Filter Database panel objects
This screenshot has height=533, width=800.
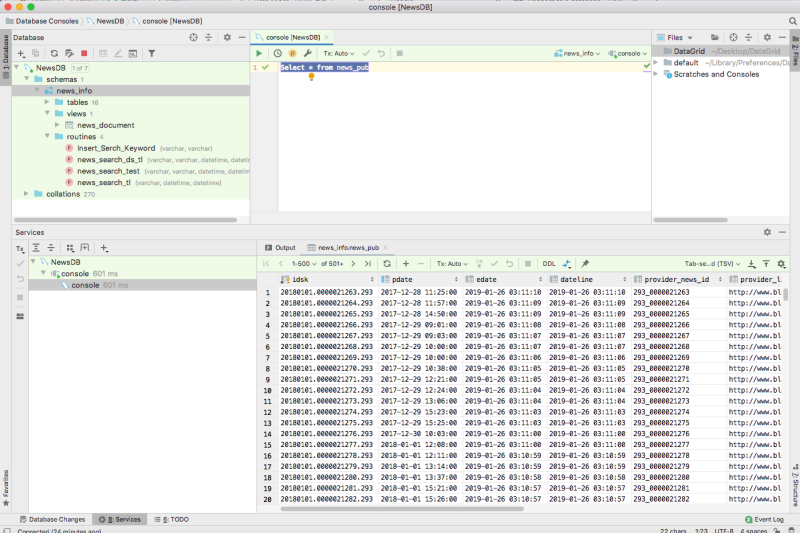(152, 54)
